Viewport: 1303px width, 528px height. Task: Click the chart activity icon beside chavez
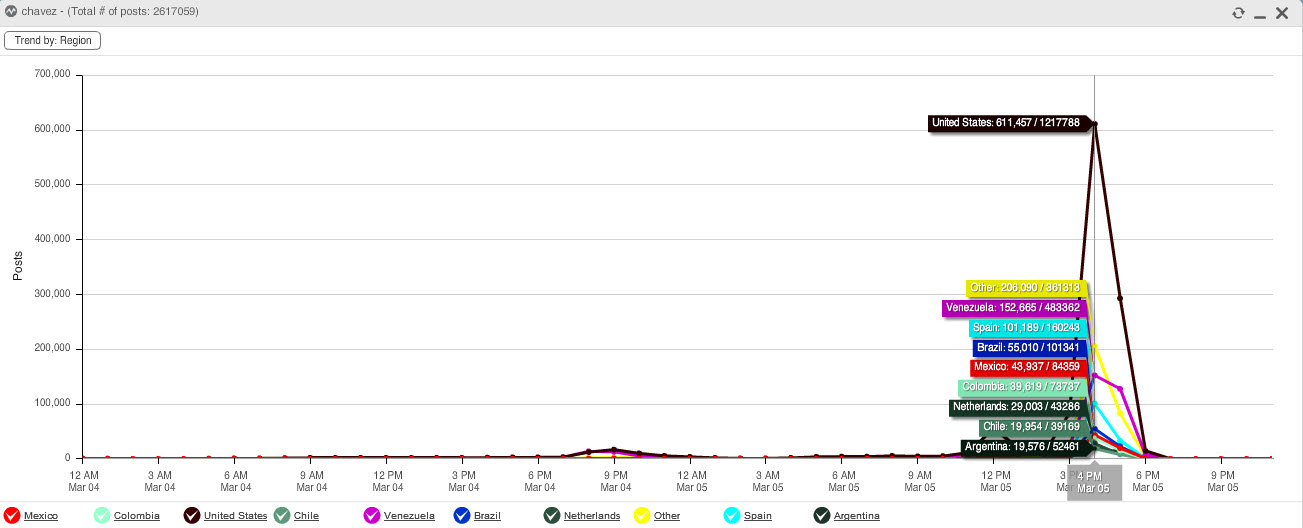[x=10, y=13]
